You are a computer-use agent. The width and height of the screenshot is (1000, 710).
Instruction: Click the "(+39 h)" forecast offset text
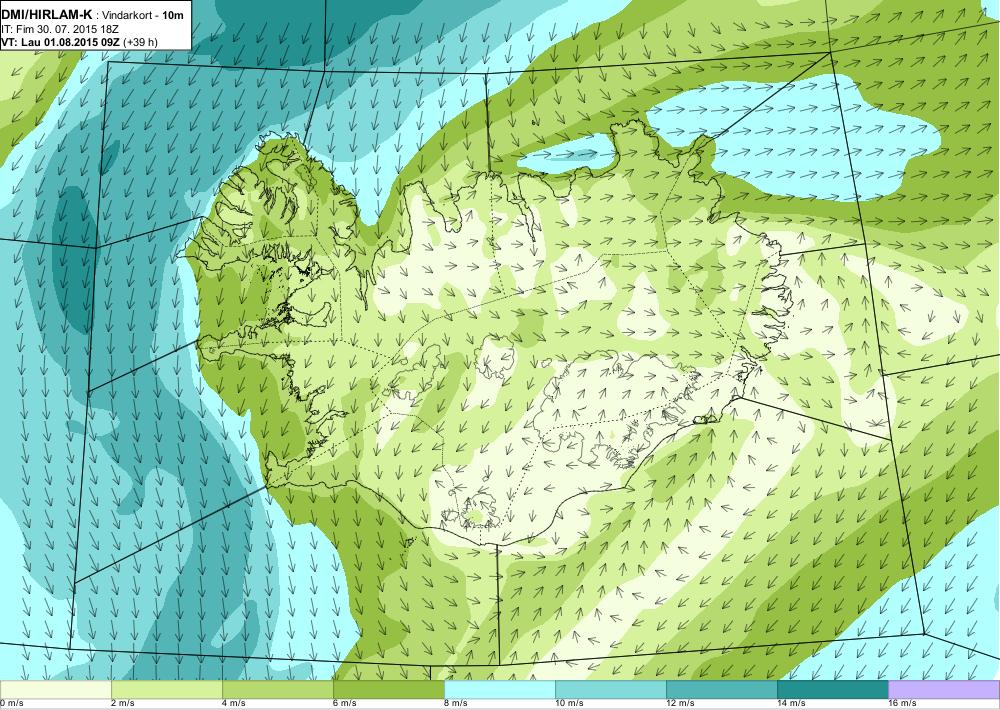[x=140, y=42]
